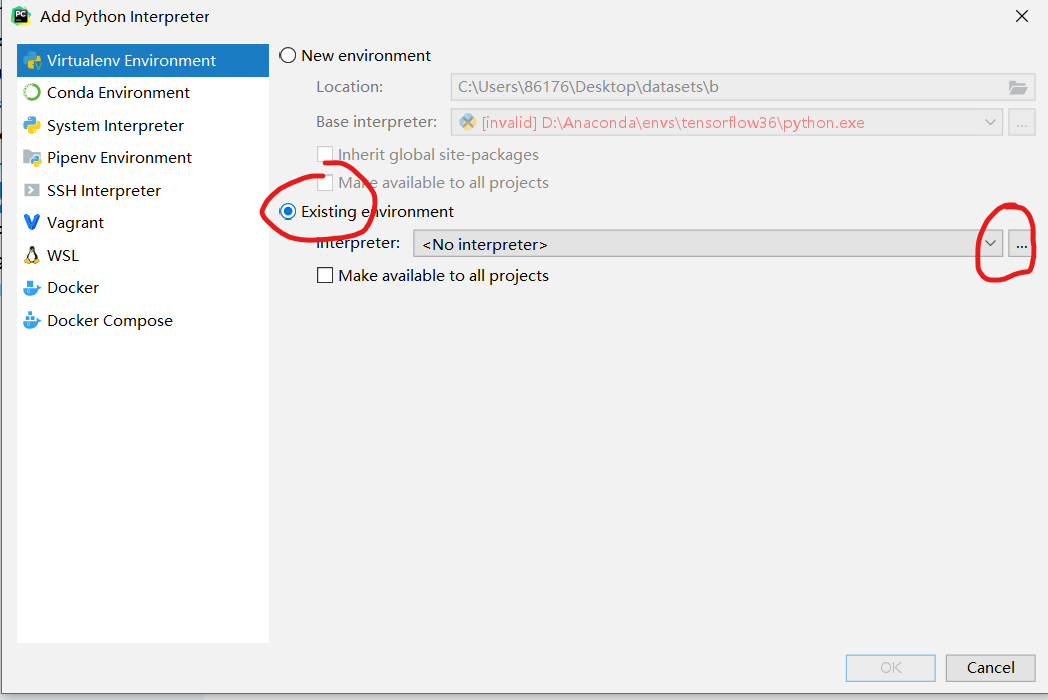Click the Base interpreter: label
Viewport: 1048px width, 700px height.
pyautogui.click(x=376, y=122)
